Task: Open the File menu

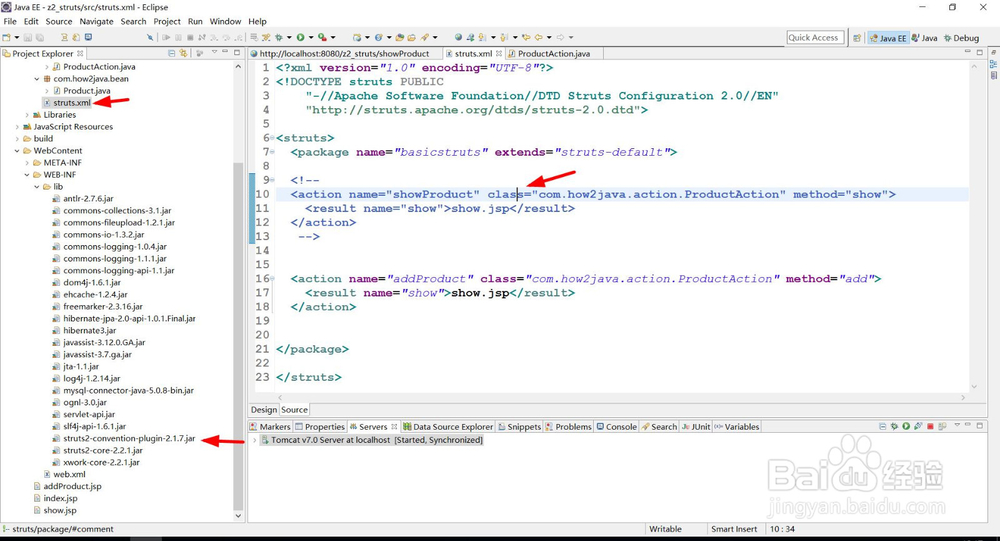Action: 10,21
